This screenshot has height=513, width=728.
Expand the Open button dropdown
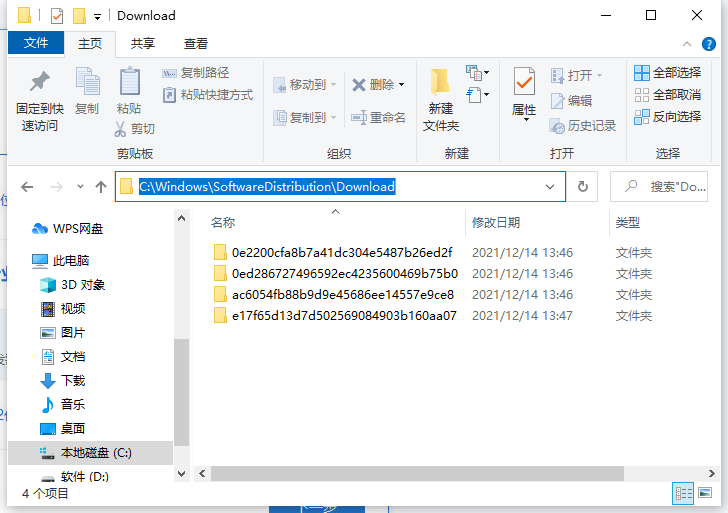[x=600, y=76]
